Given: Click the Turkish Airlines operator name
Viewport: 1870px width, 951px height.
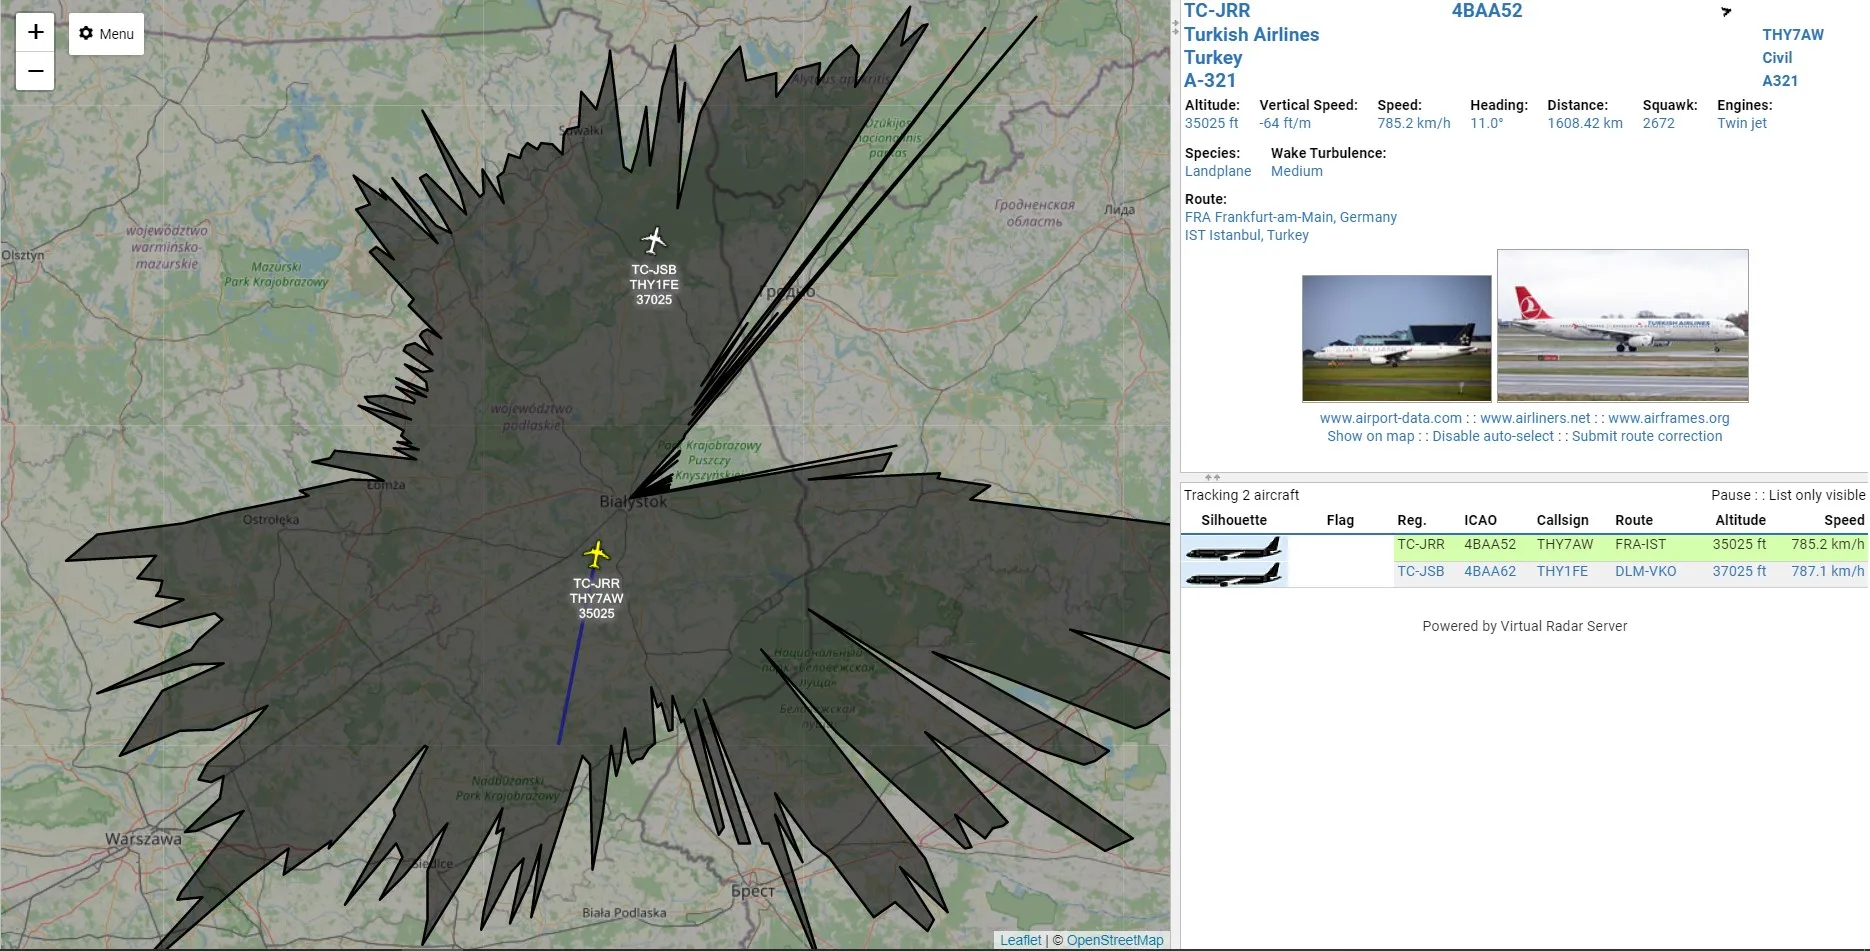Looking at the screenshot, I should [x=1251, y=35].
